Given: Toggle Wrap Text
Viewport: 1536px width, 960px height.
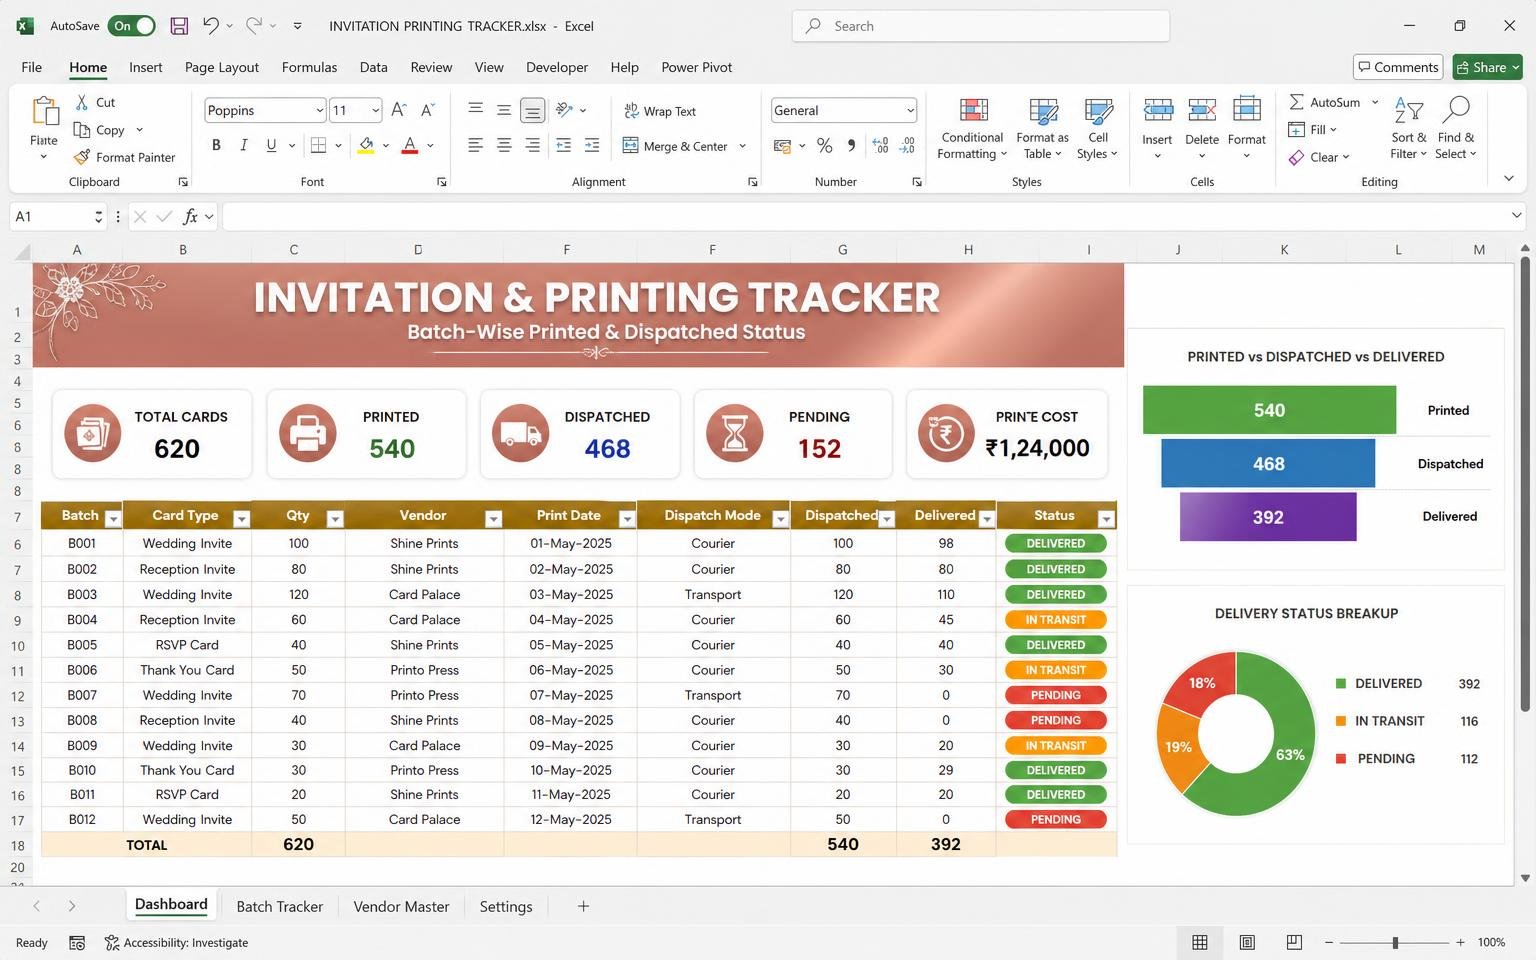Looking at the screenshot, I should (x=660, y=111).
